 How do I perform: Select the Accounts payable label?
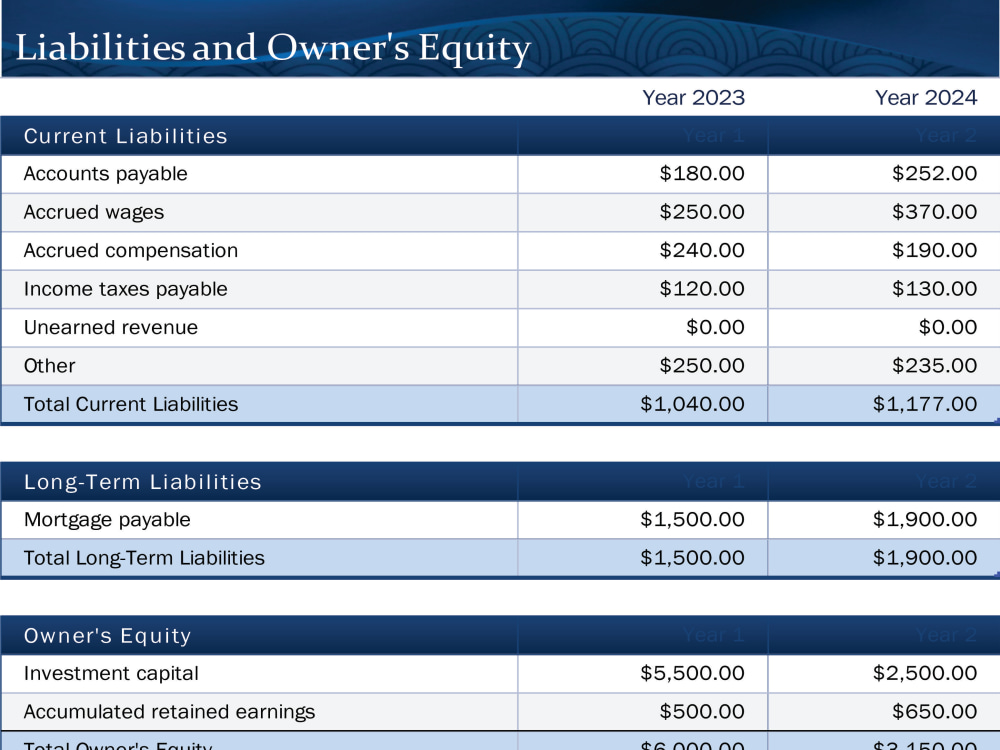[x=105, y=174]
